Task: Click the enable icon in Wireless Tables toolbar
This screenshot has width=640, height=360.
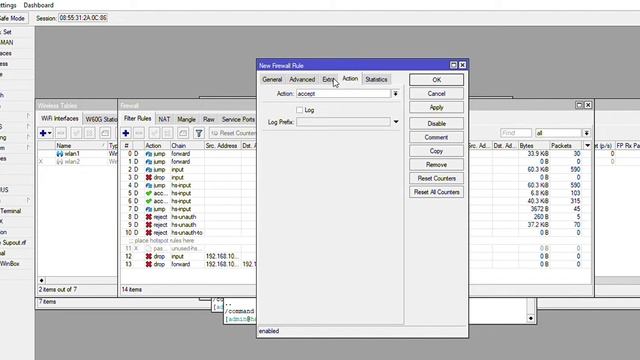Action: point(76,133)
